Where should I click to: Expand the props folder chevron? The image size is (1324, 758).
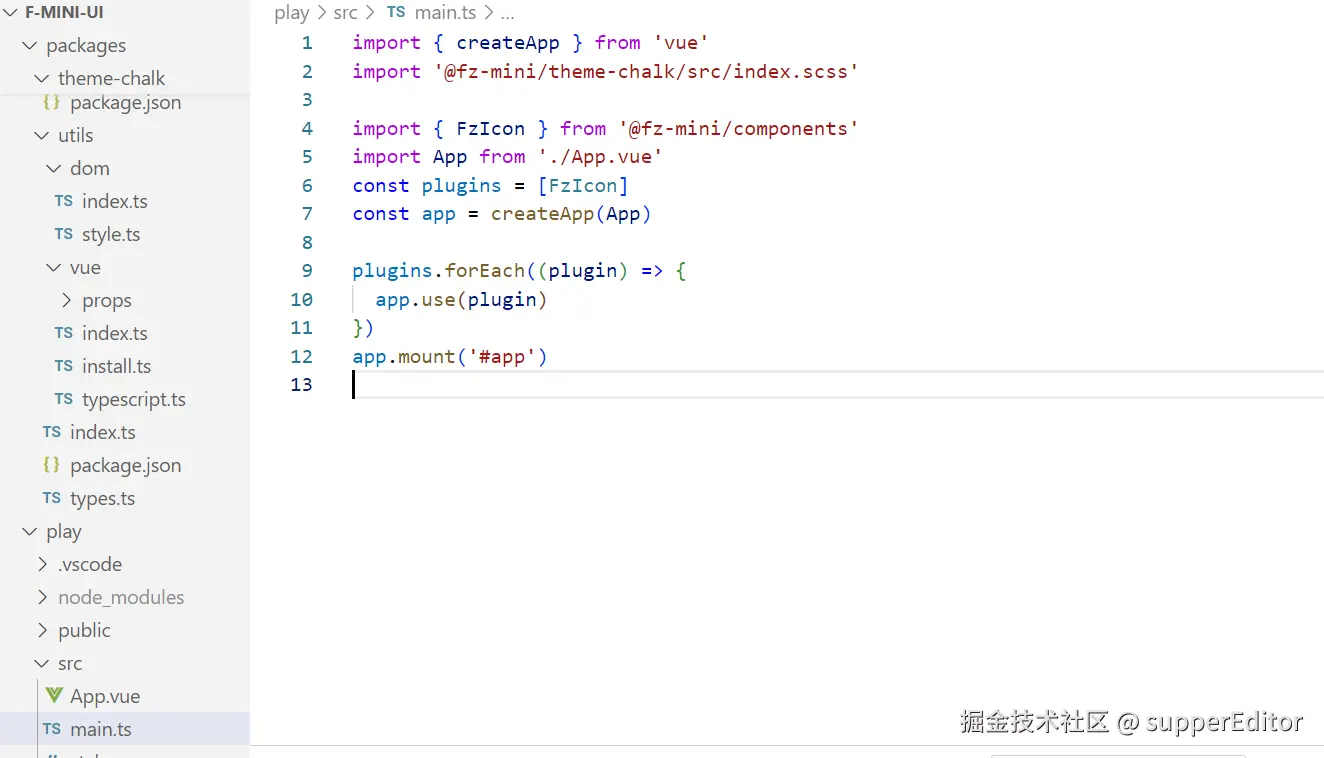(x=66, y=300)
